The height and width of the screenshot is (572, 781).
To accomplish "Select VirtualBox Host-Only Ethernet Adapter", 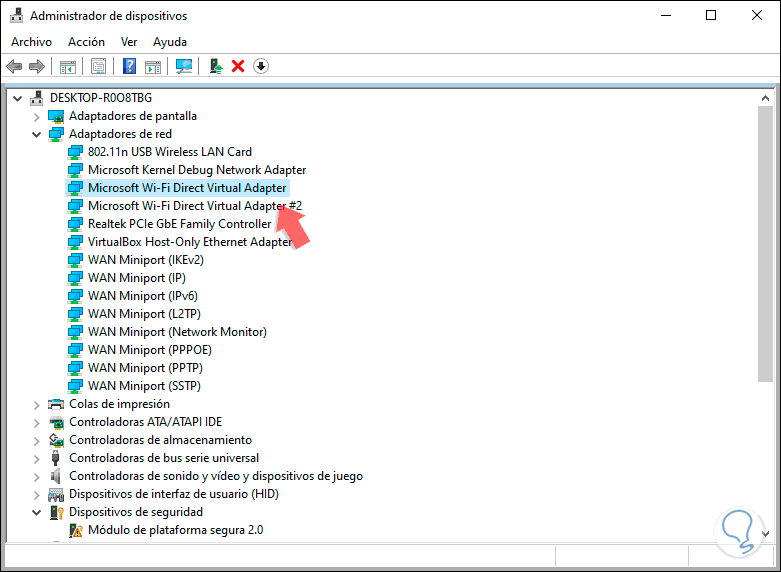I will coord(190,242).
